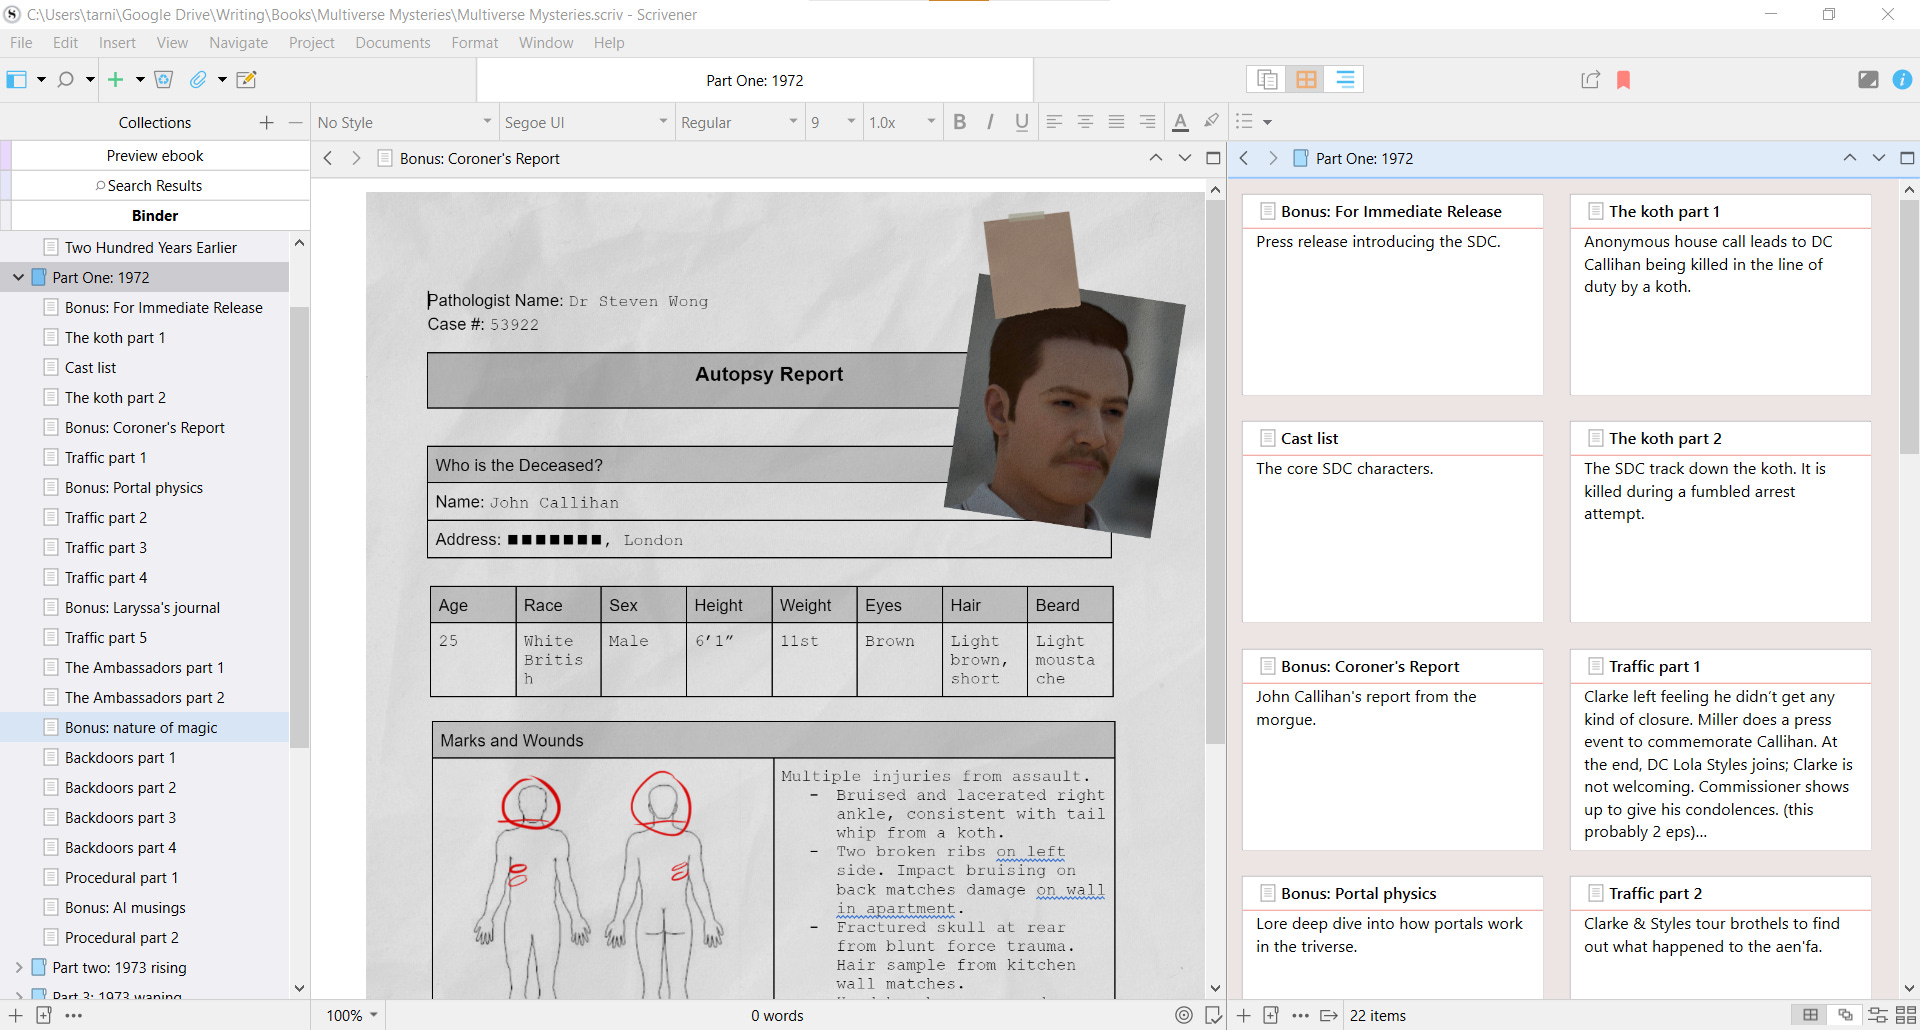The width and height of the screenshot is (1920, 1030).
Task: Move document to Trash using toolbar icon
Action: 164,80
